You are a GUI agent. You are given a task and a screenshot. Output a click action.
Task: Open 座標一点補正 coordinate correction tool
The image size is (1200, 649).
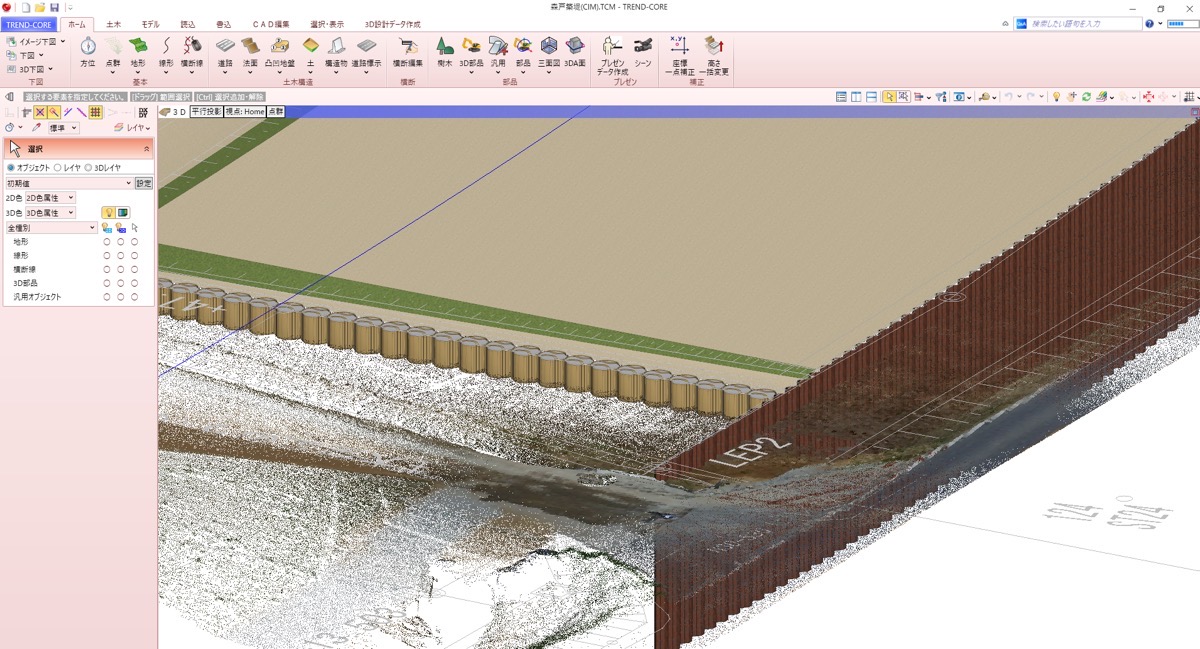point(679,50)
